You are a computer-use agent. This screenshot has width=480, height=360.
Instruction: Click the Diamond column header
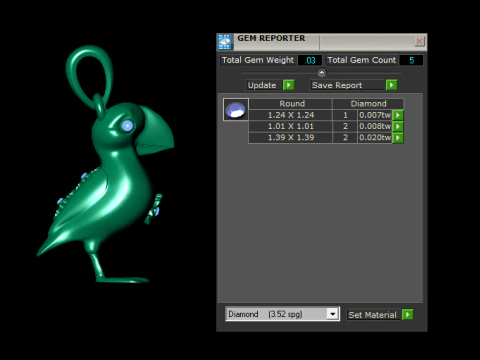tap(368, 104)
